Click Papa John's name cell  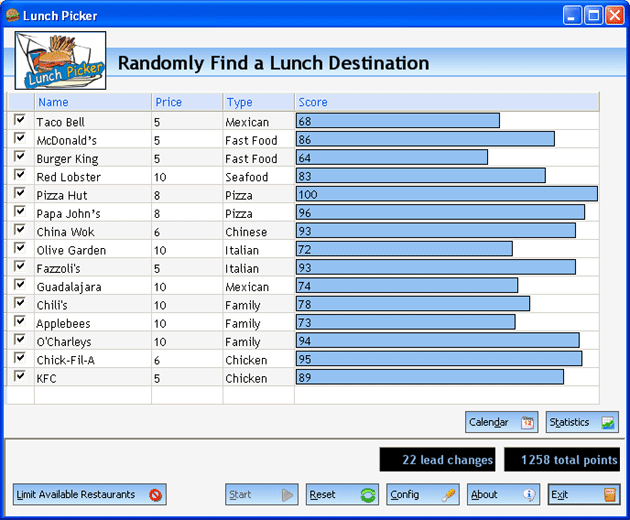coord(93,213)
